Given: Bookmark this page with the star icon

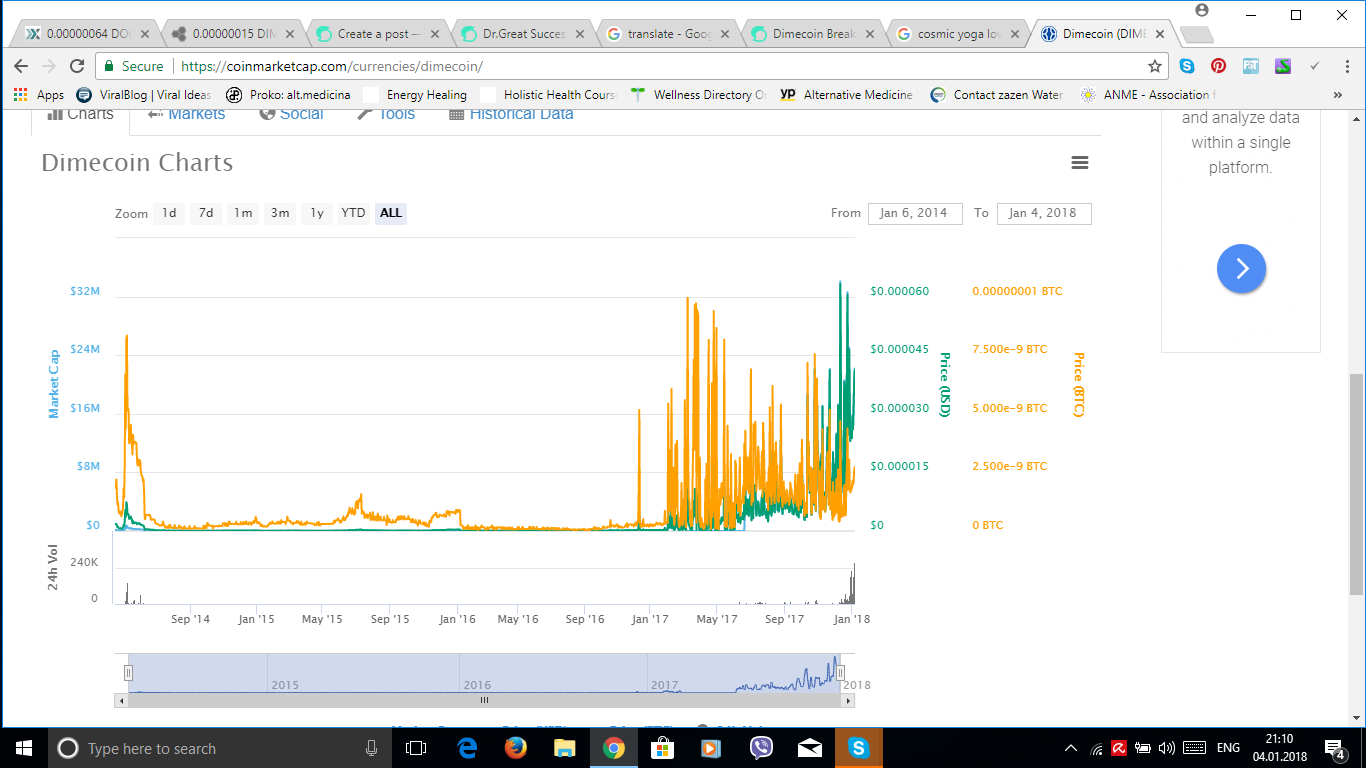Looking at the screenshot, I should (x=1155, y=66).
